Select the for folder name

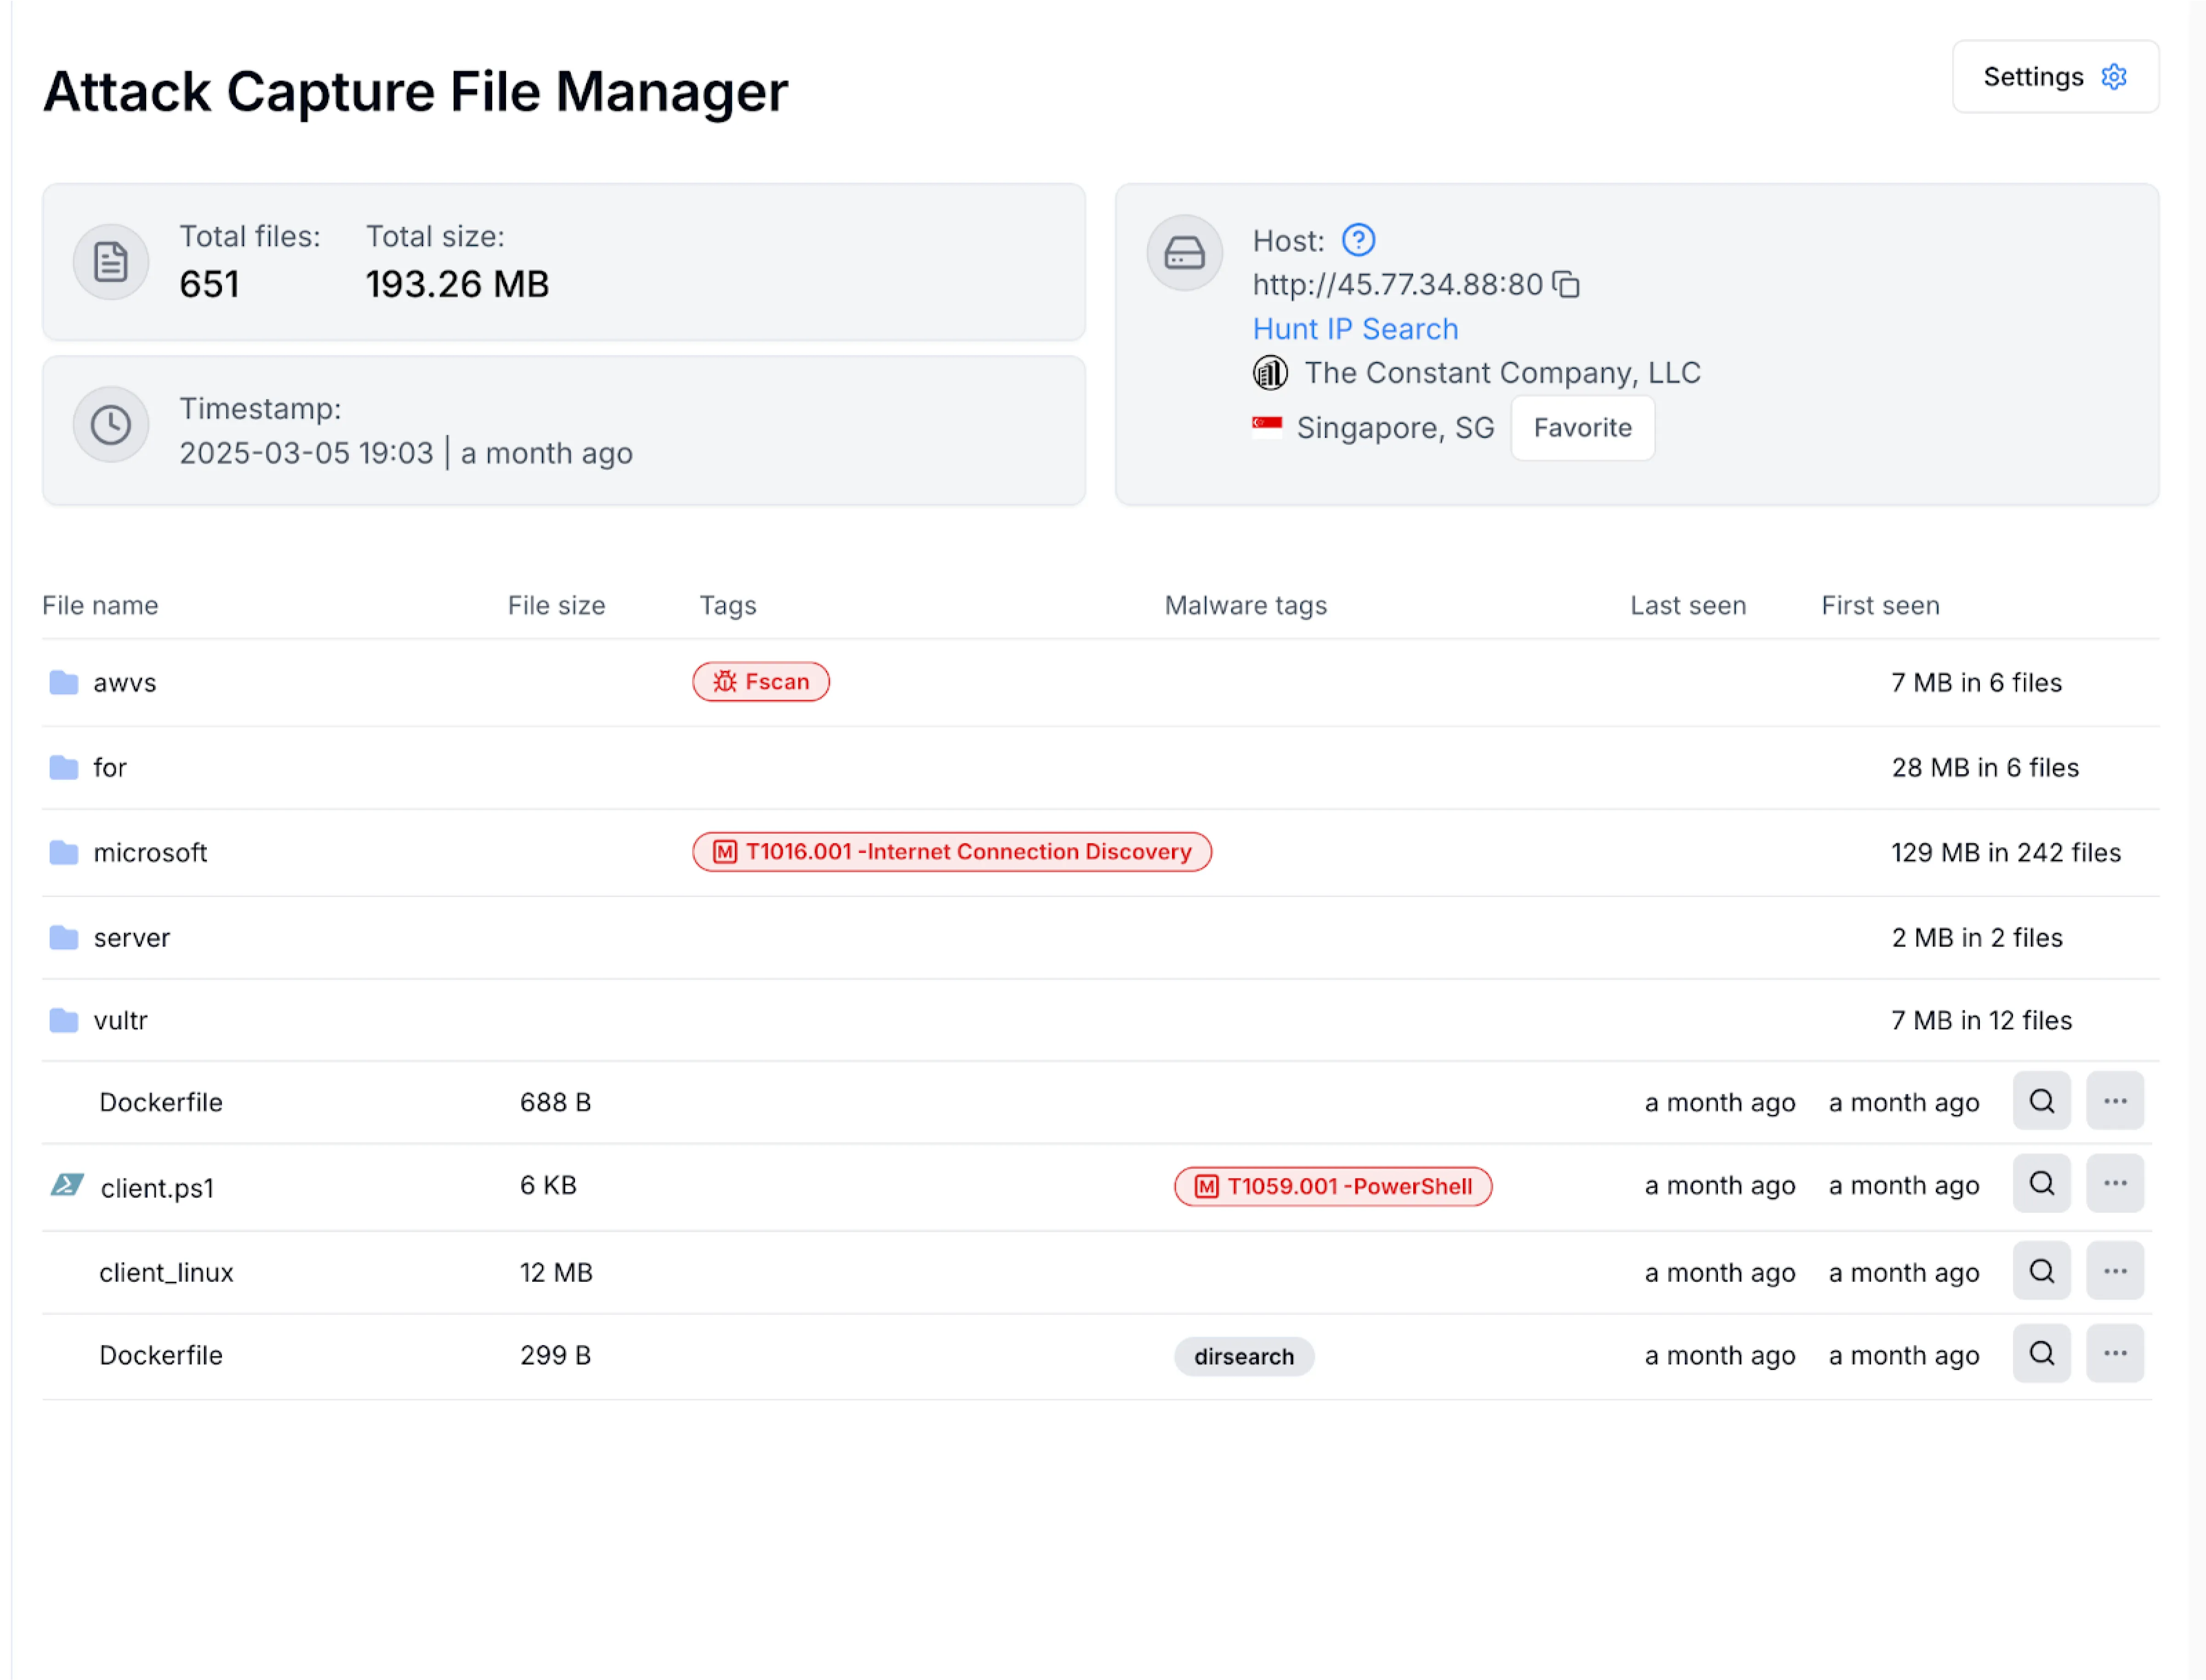(110, 768)
